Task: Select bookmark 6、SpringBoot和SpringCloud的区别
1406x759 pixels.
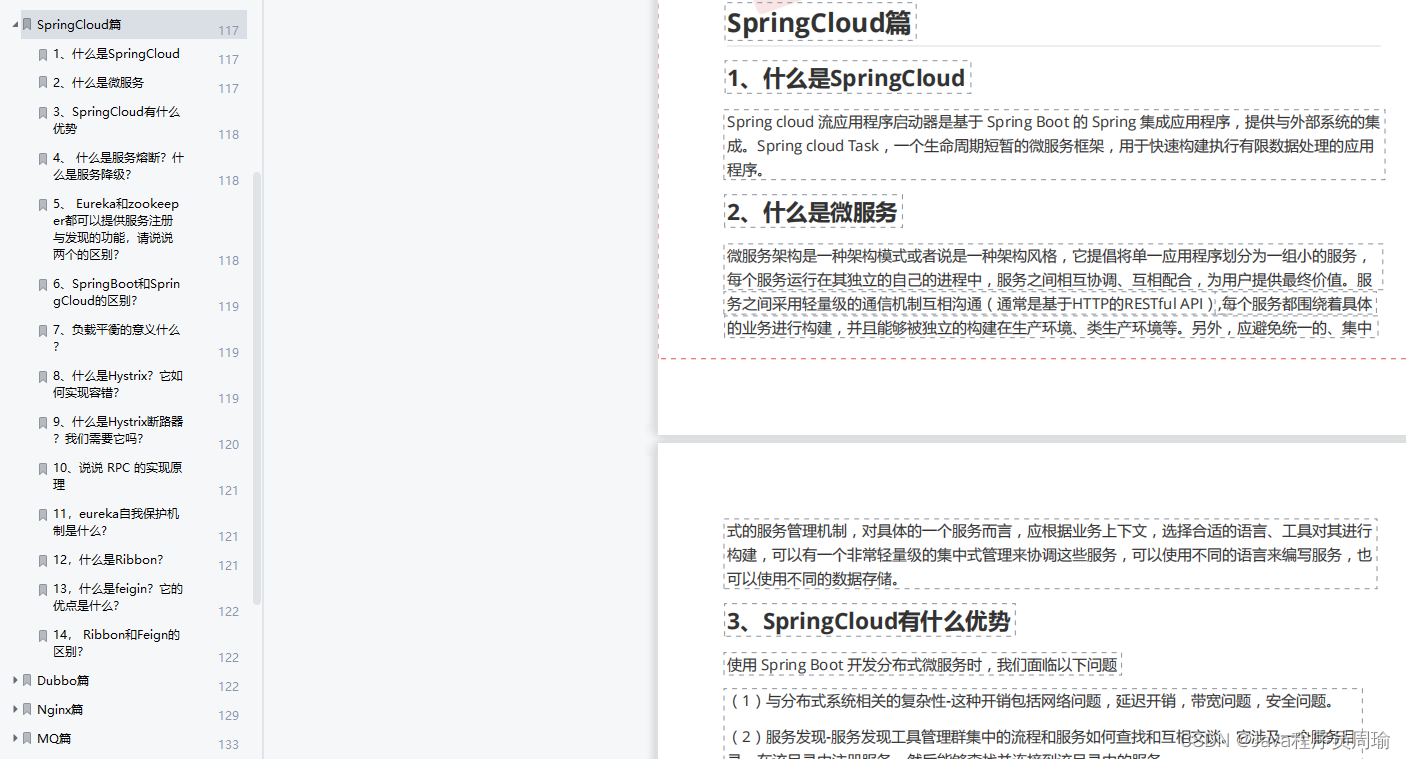Action: tap(116, 292)
